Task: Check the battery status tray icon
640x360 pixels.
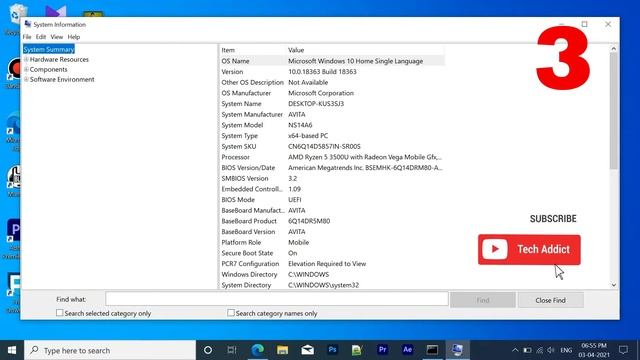Action: point(527,350)
